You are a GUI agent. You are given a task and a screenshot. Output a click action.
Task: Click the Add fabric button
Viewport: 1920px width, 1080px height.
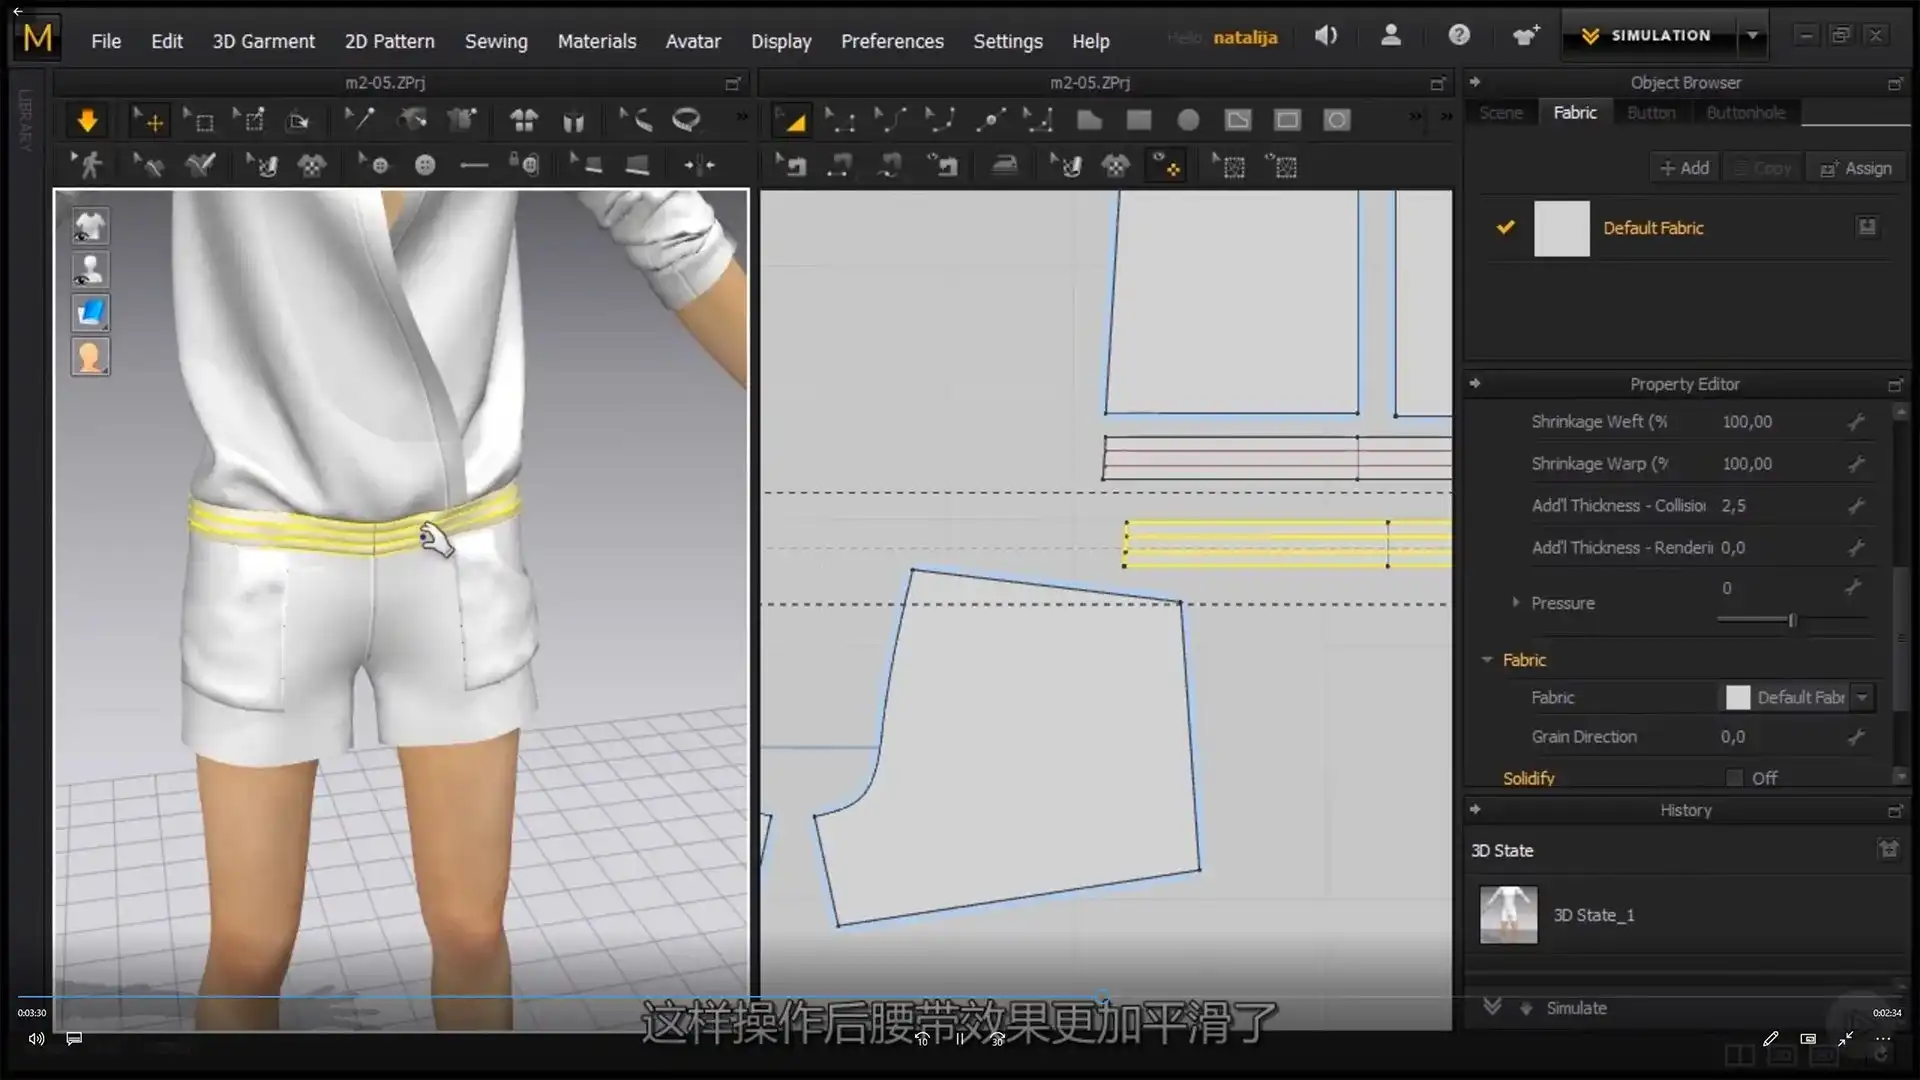(1684, 168)
